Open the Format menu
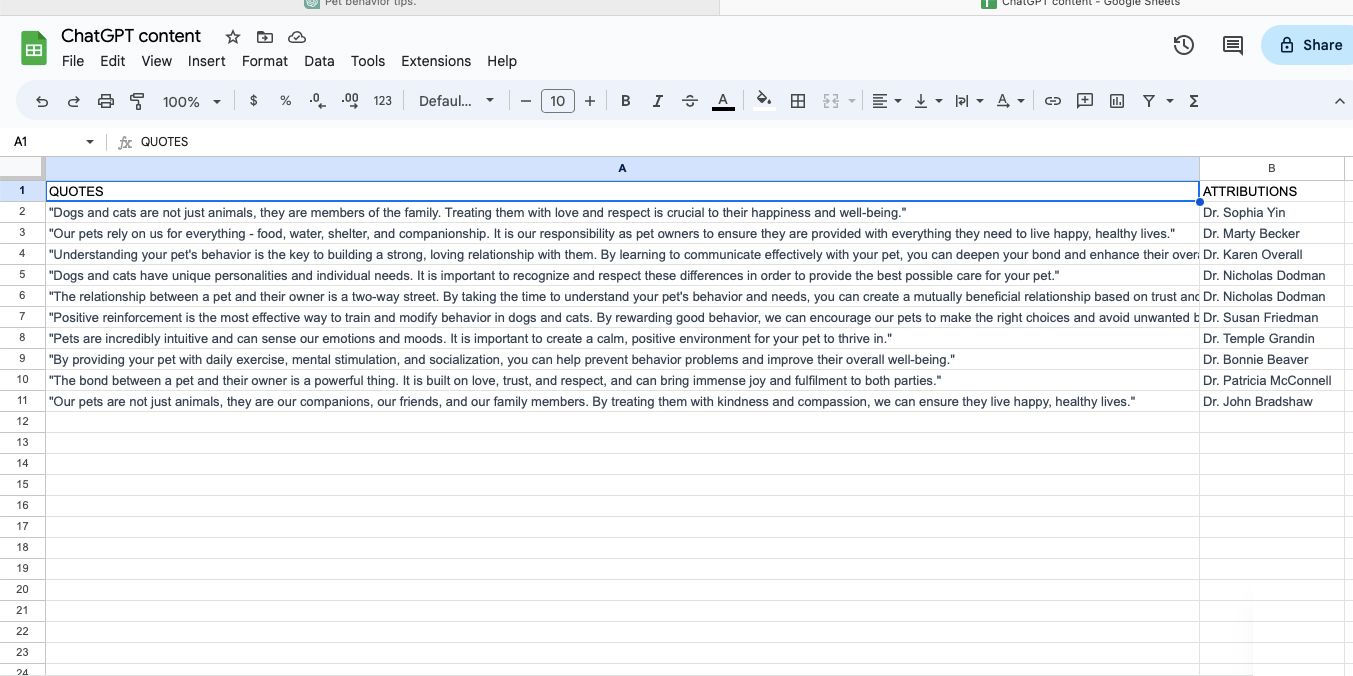Screen dimensions: 1353x676 [264, 61]
